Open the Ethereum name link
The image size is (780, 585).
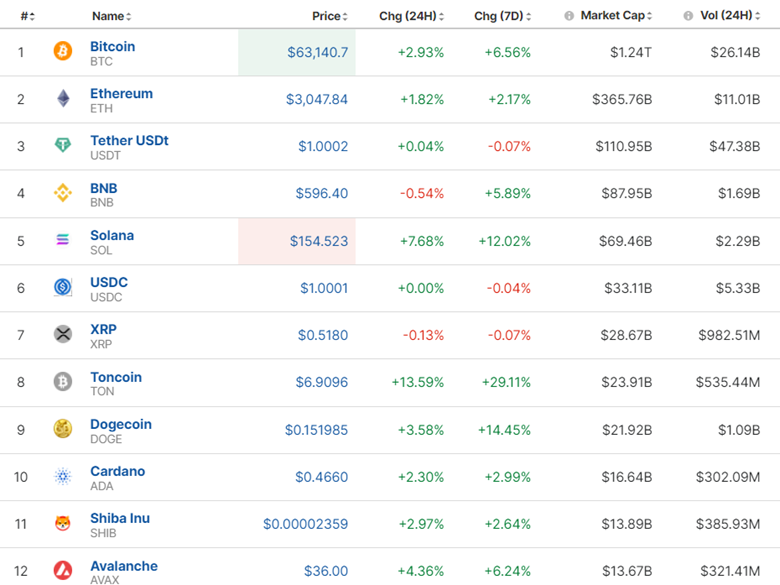(x=121, y=94)
